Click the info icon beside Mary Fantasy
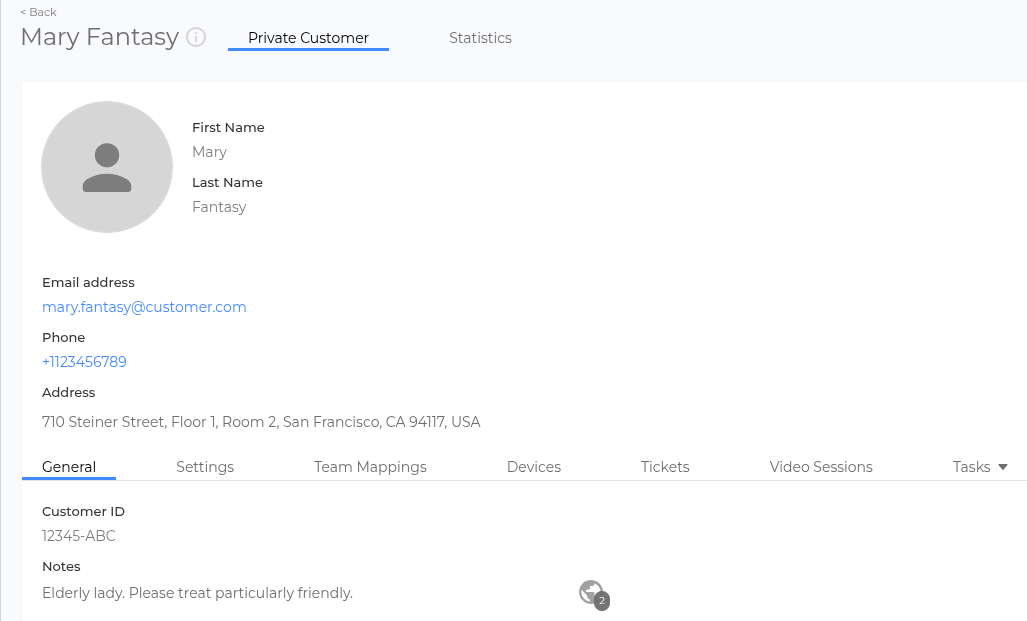Image resolution: width=1027 pixels, height=621 pixels. pos(197,38)
